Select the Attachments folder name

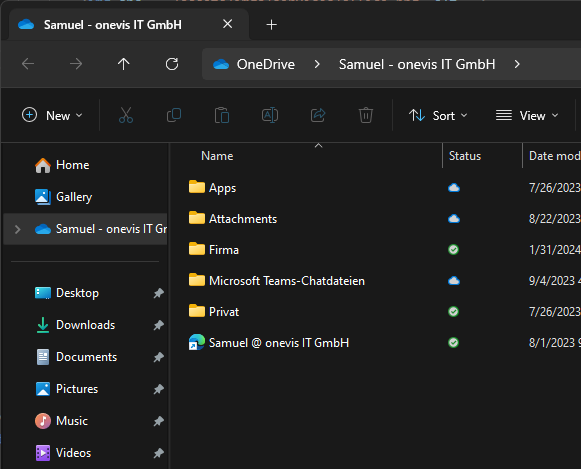tap(243, 219)
